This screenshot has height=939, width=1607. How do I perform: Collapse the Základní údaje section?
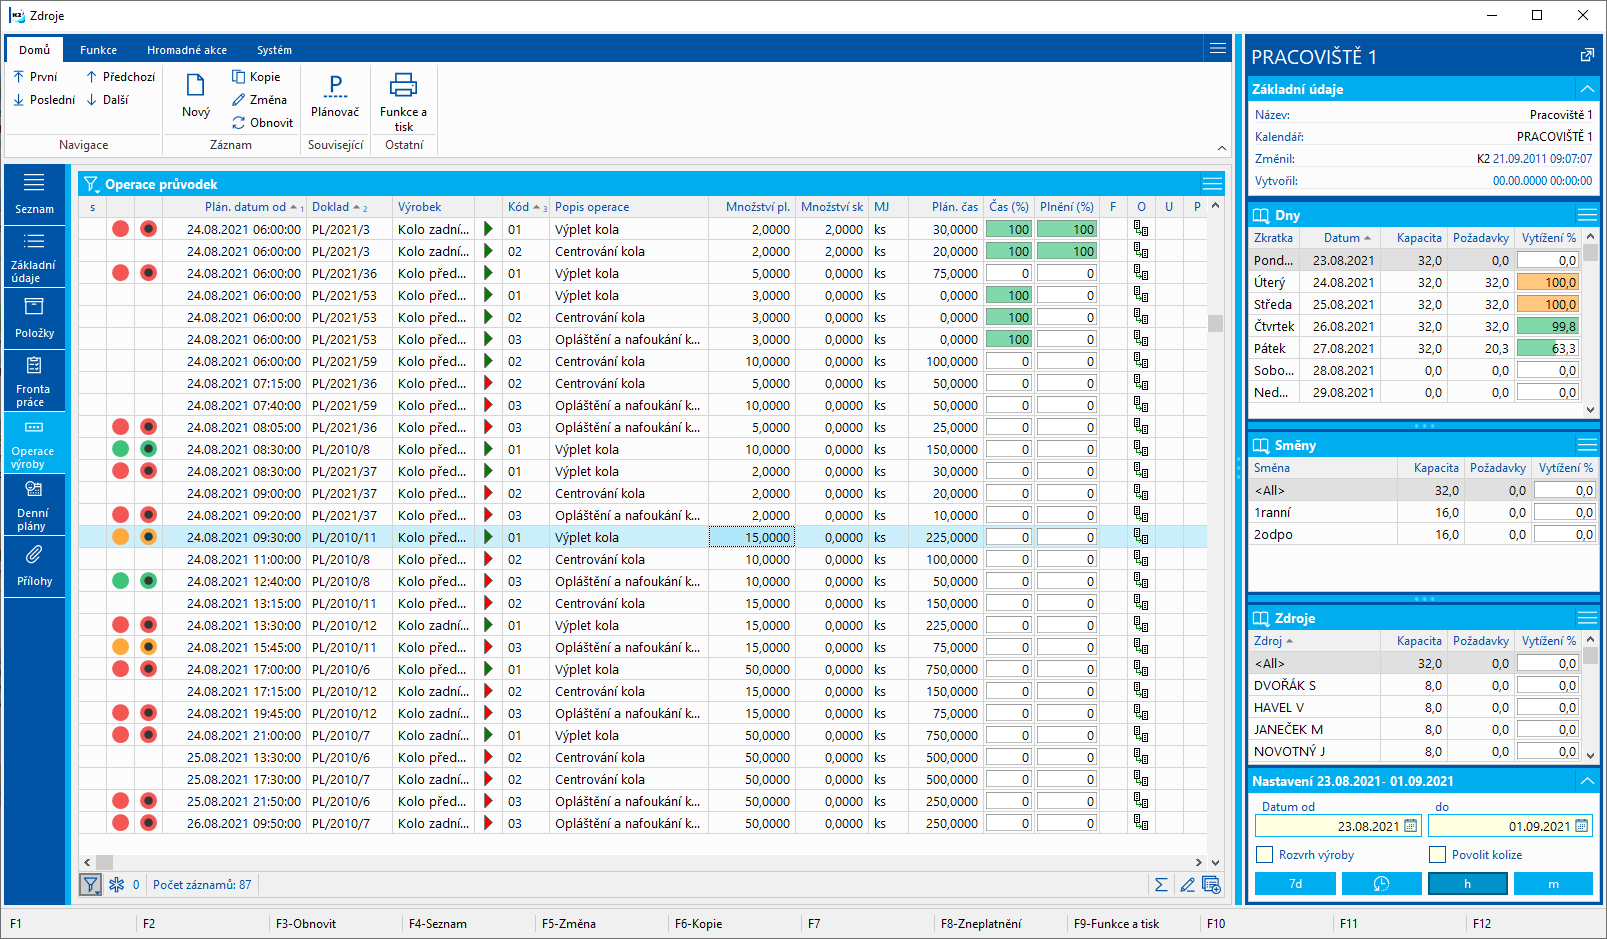1586,89
